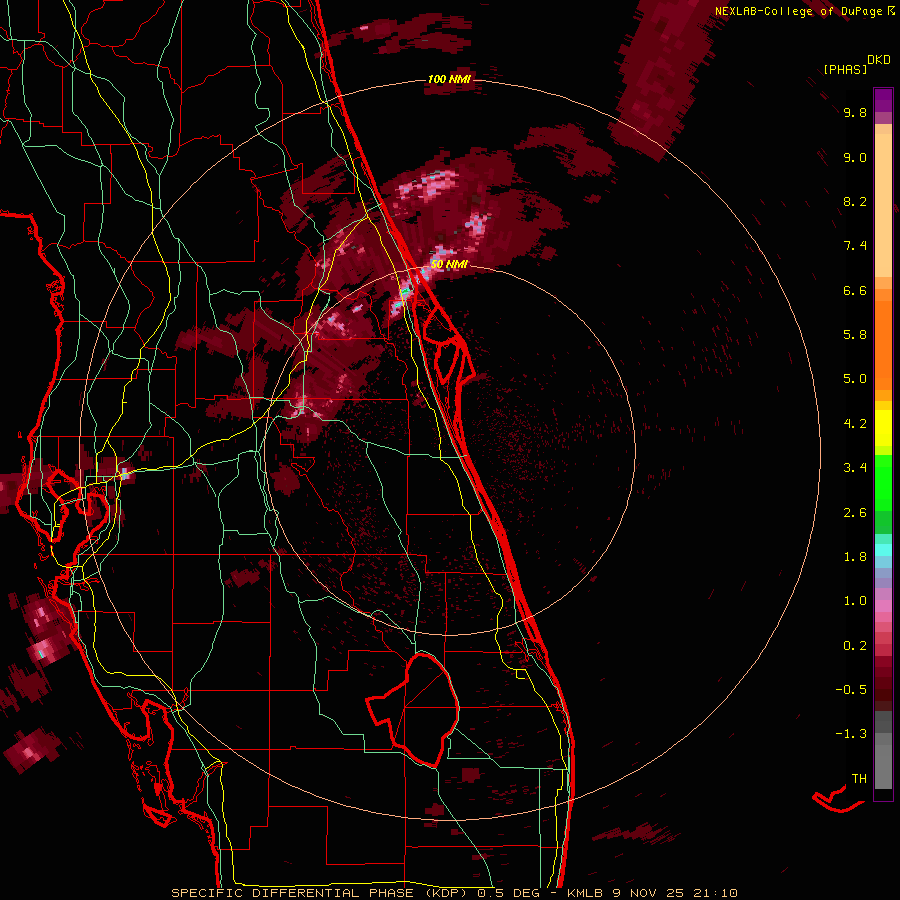Click the DKD label above the color scale
The image size is (900, 900).
[879, 60]
